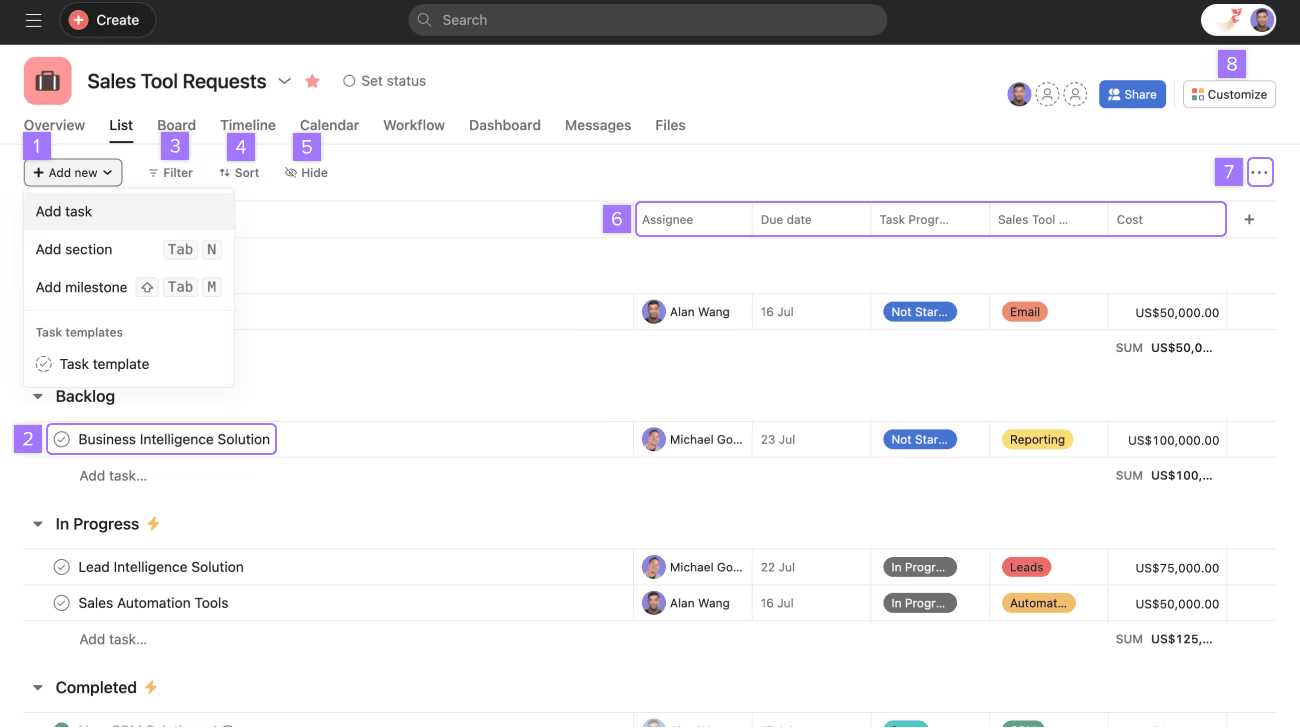Click the Sort toolbar icon

[225, 173]
